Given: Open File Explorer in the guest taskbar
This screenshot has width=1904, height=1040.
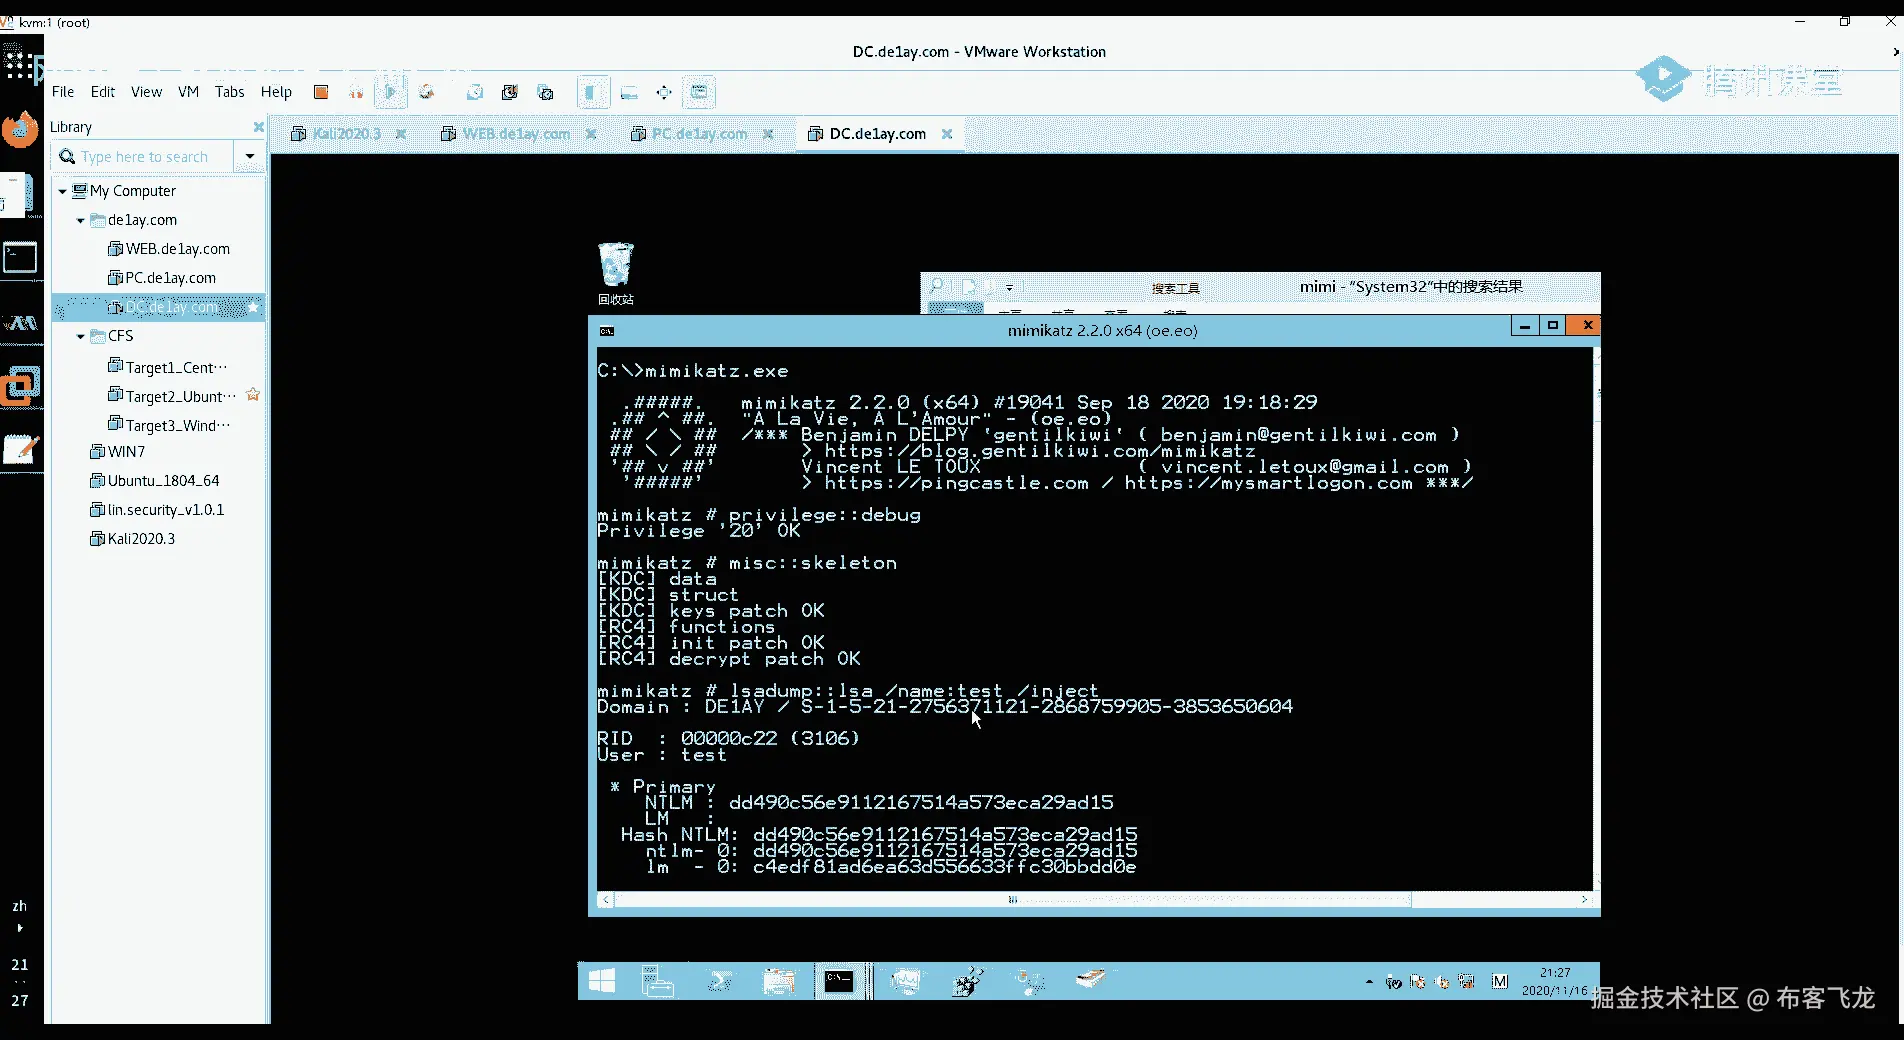Looking at the screenshot, I should point(779,982).
